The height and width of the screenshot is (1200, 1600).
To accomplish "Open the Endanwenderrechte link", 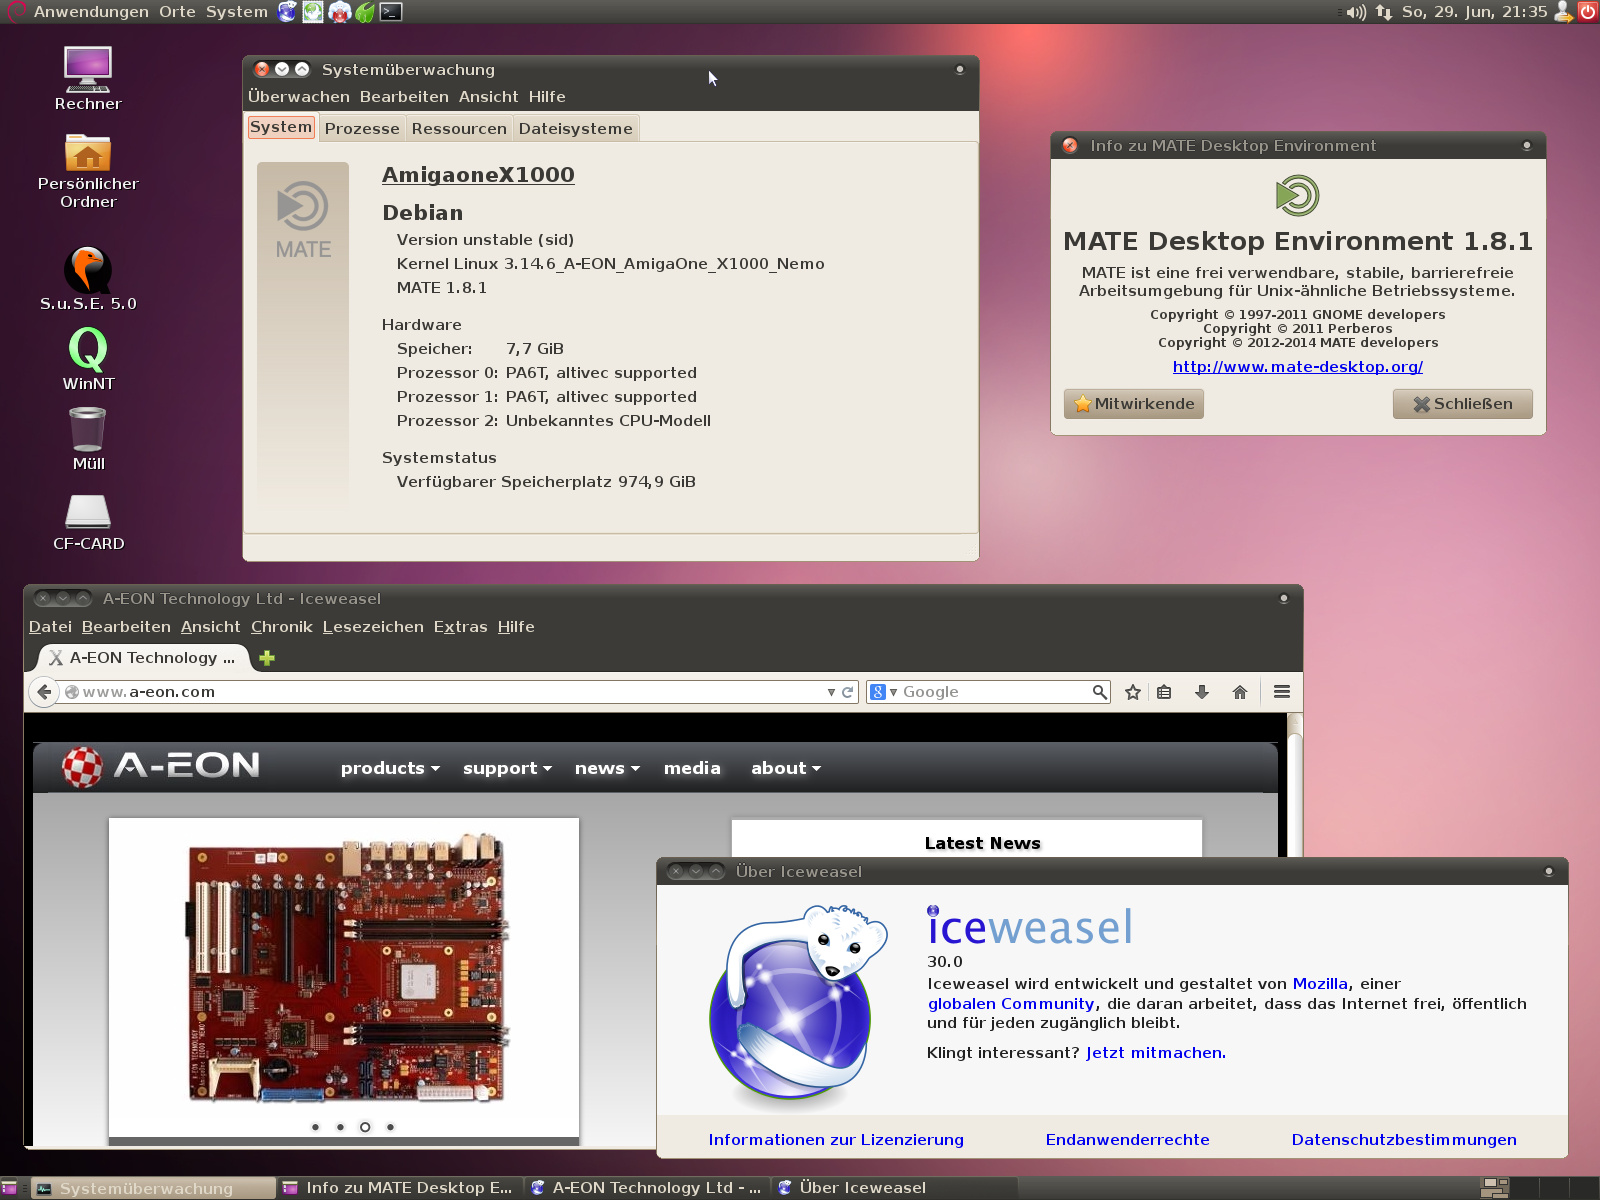I will point(1128,1140).
